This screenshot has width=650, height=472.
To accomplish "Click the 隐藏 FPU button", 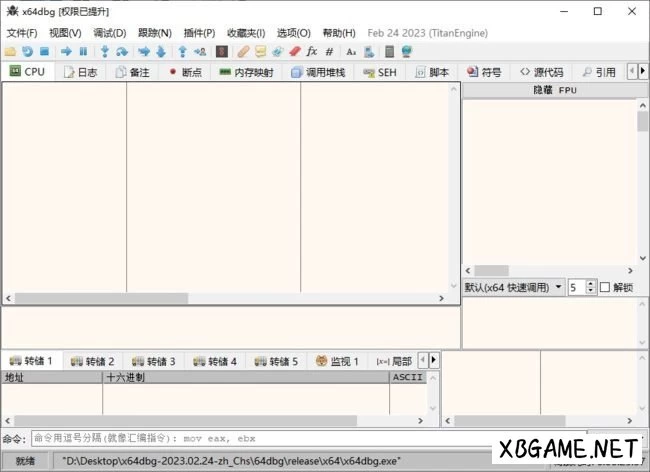I will 555,90.
